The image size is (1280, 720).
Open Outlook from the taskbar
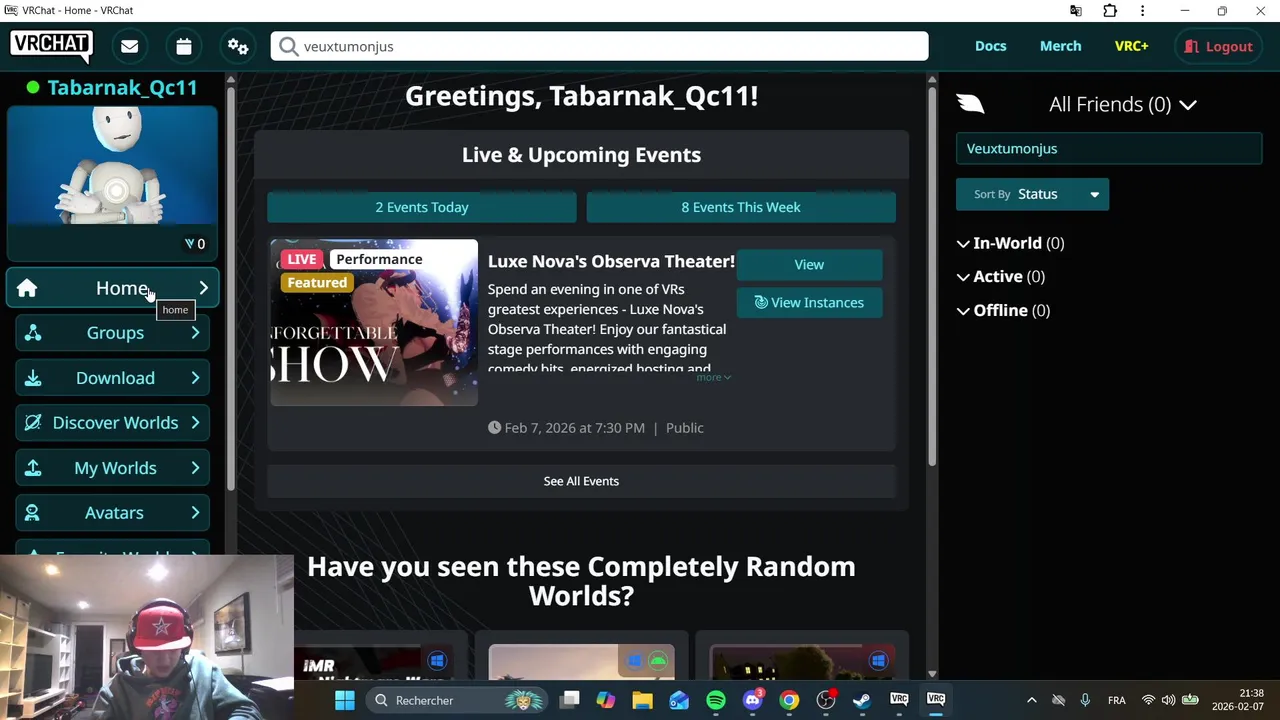tap(679, 700)
